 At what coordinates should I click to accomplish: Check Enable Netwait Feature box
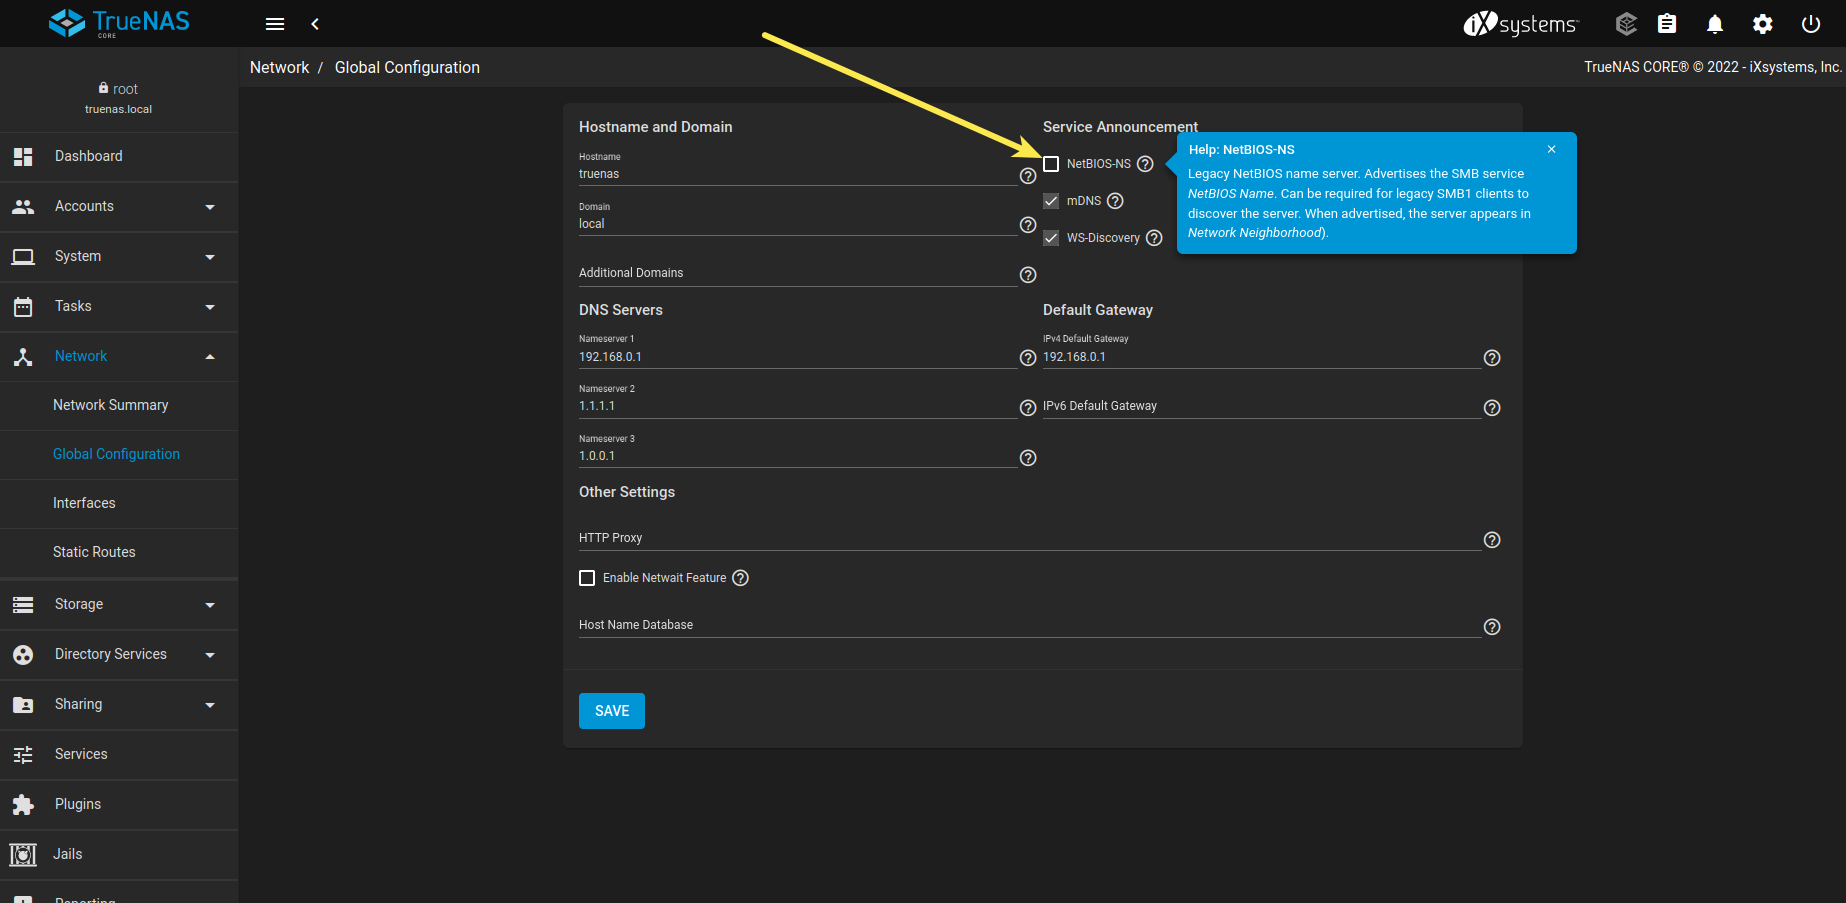tap(587, 578)
